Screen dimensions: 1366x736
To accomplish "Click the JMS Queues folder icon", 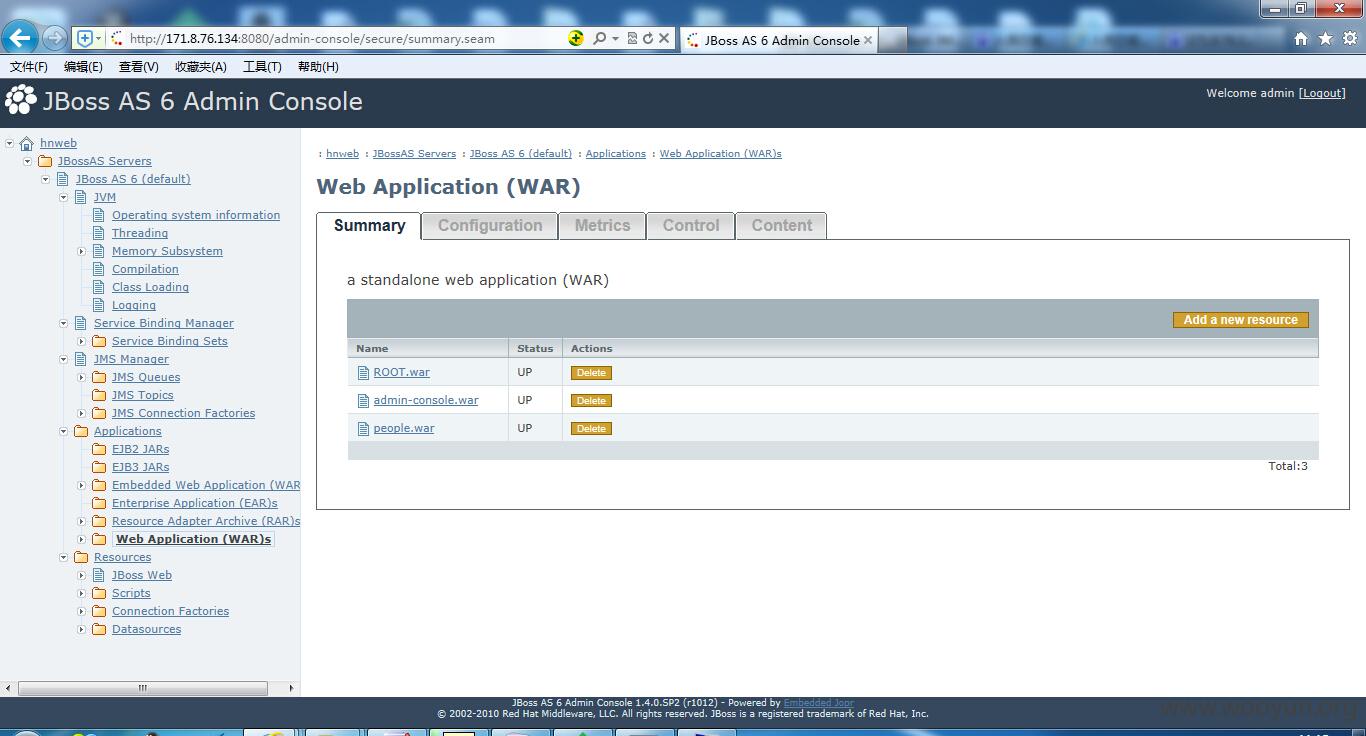I will click(x=99, y=378).
